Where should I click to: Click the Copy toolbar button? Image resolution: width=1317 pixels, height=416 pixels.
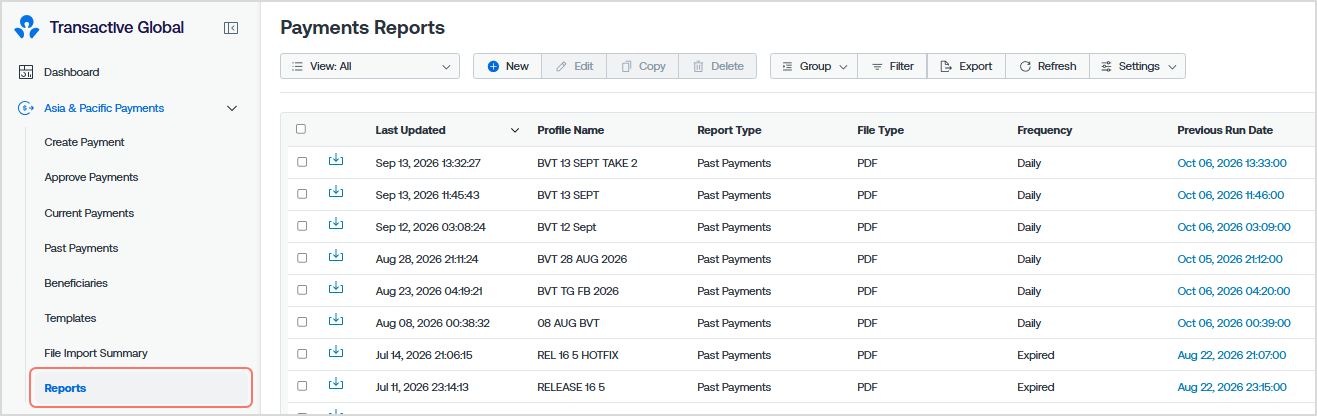point(643,66)
